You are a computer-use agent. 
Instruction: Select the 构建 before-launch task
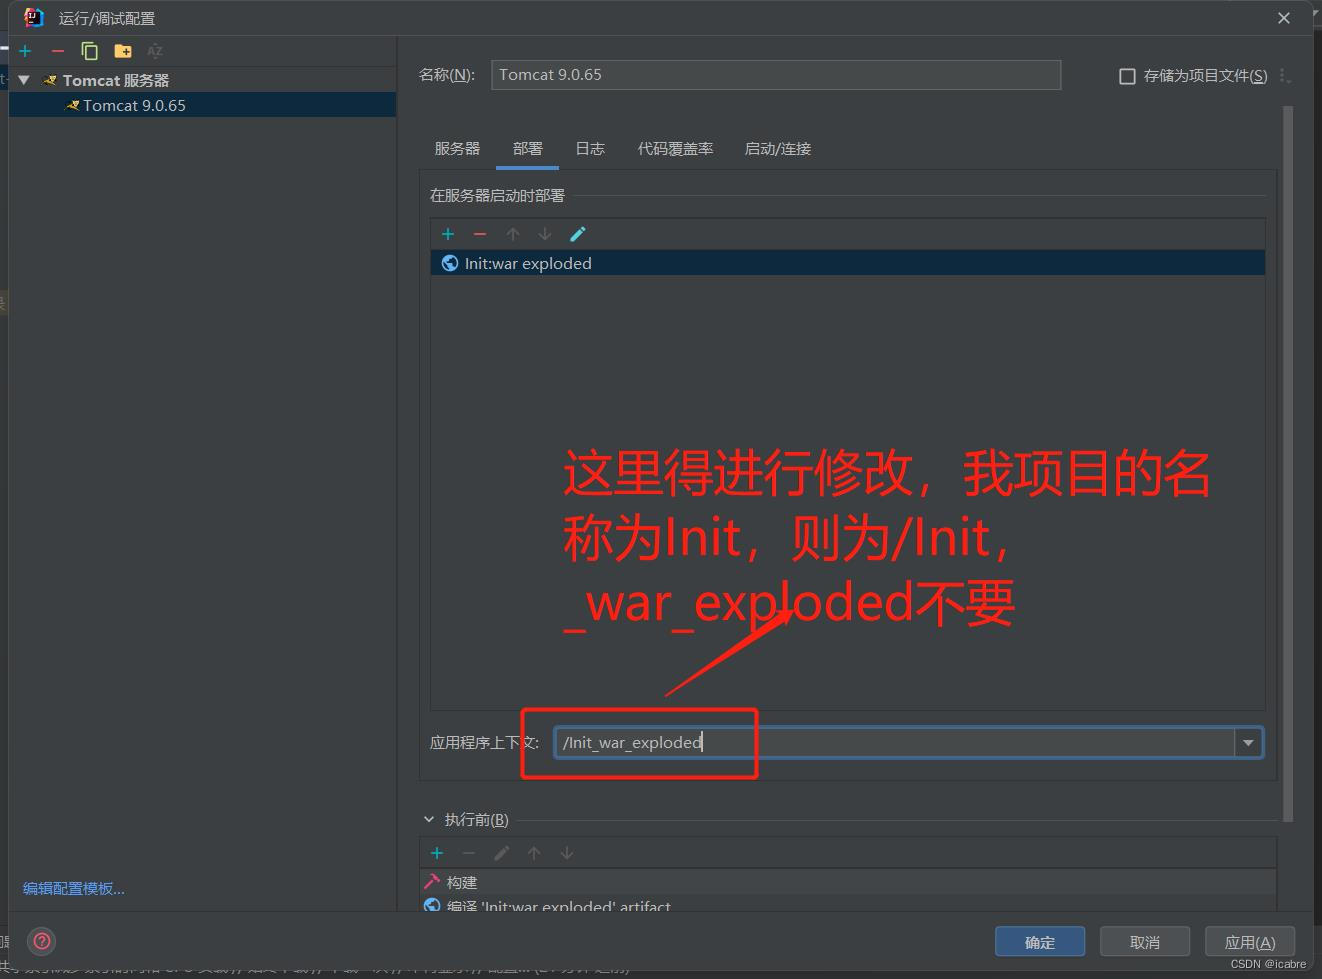[848, 882]
